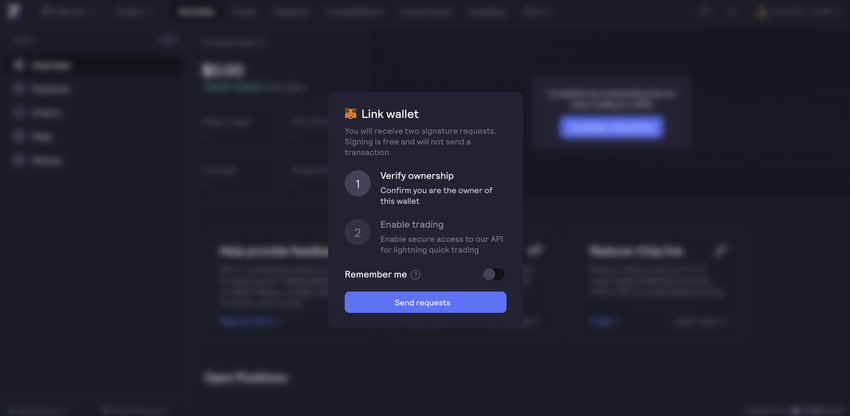850x416 pixels.
Task: Click the blue onboarding button in the banner
Action: click(611, 127)
